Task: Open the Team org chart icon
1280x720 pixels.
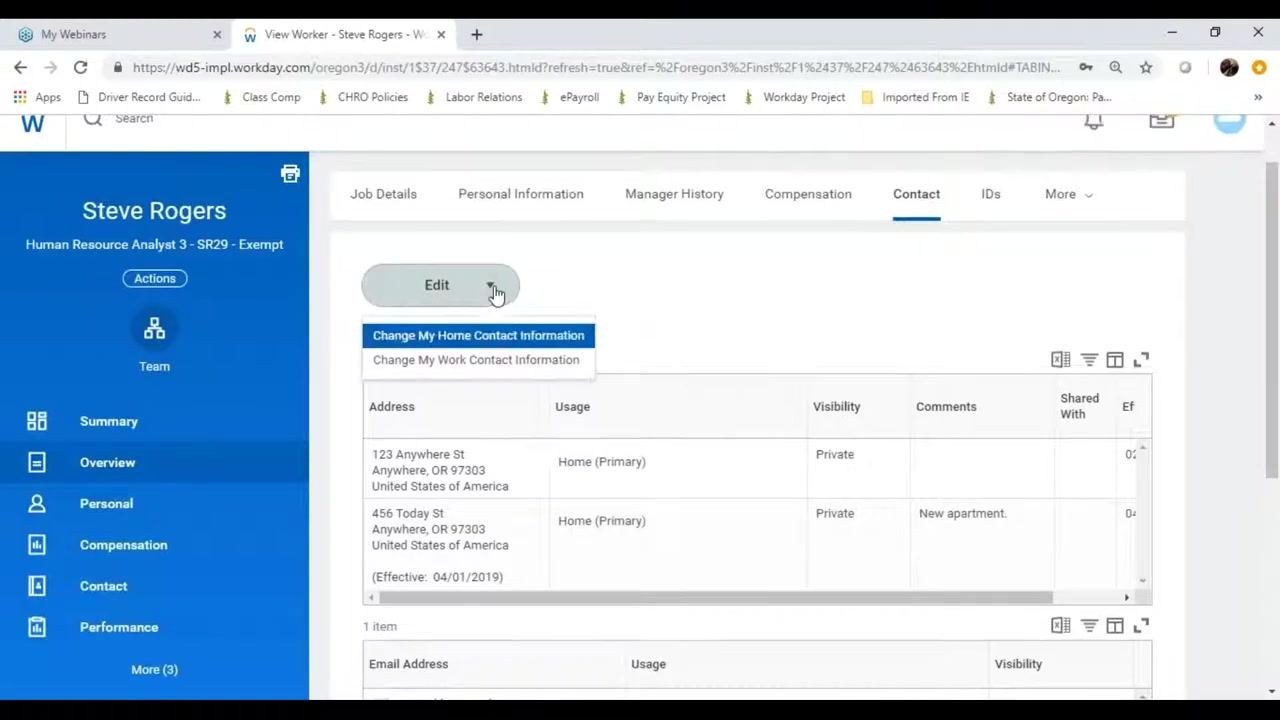Action: pos(154,329)
